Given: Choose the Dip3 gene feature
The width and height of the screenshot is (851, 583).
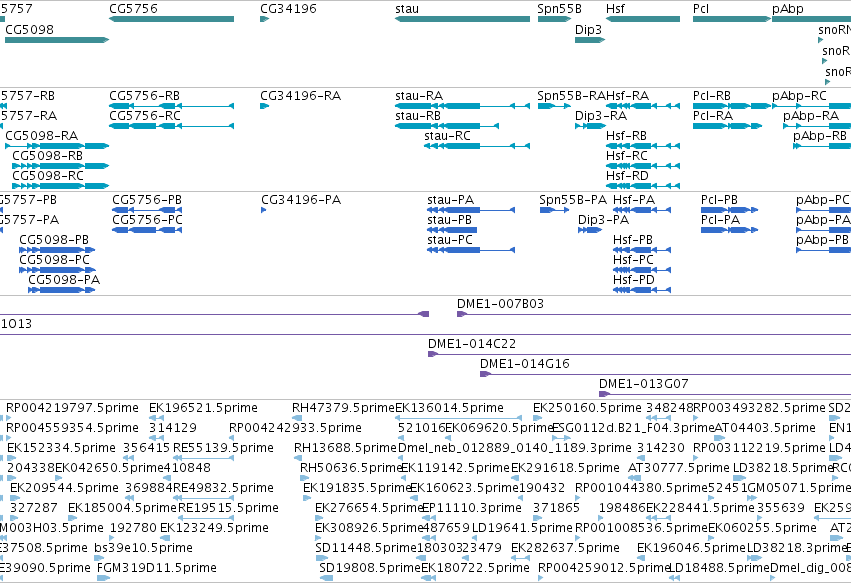Looking at the screenshot, I should click(590, 40).
